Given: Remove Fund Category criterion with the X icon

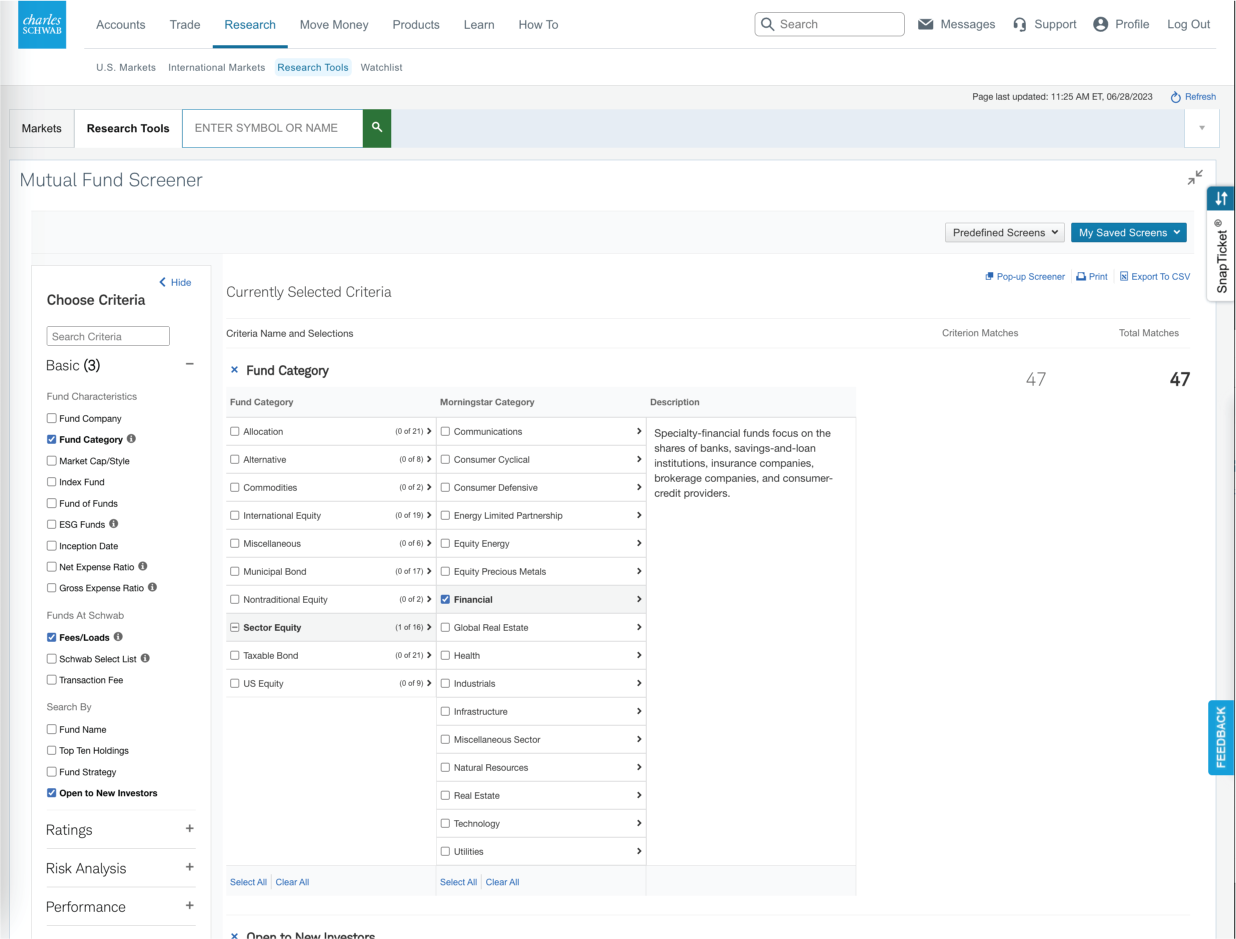Looking at the screenshot, I should coord(235,370).
